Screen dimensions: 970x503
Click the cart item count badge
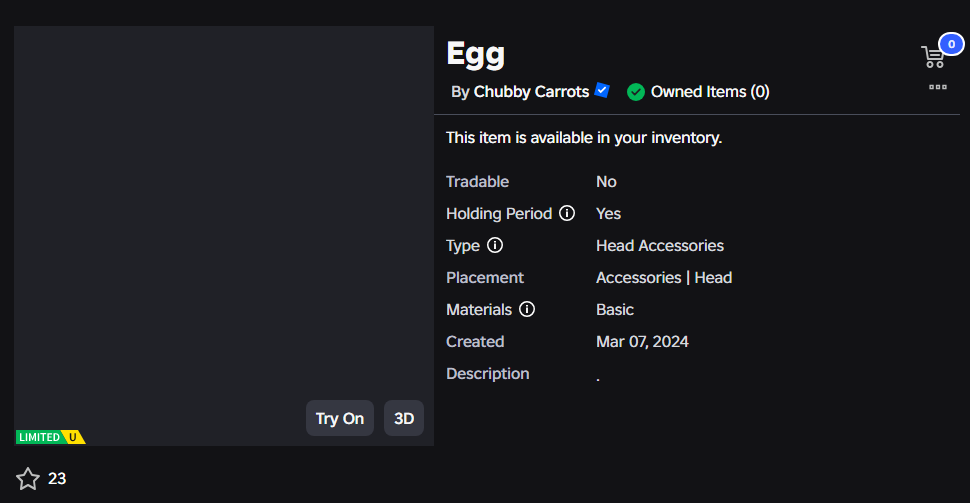[x=951, y=44]
